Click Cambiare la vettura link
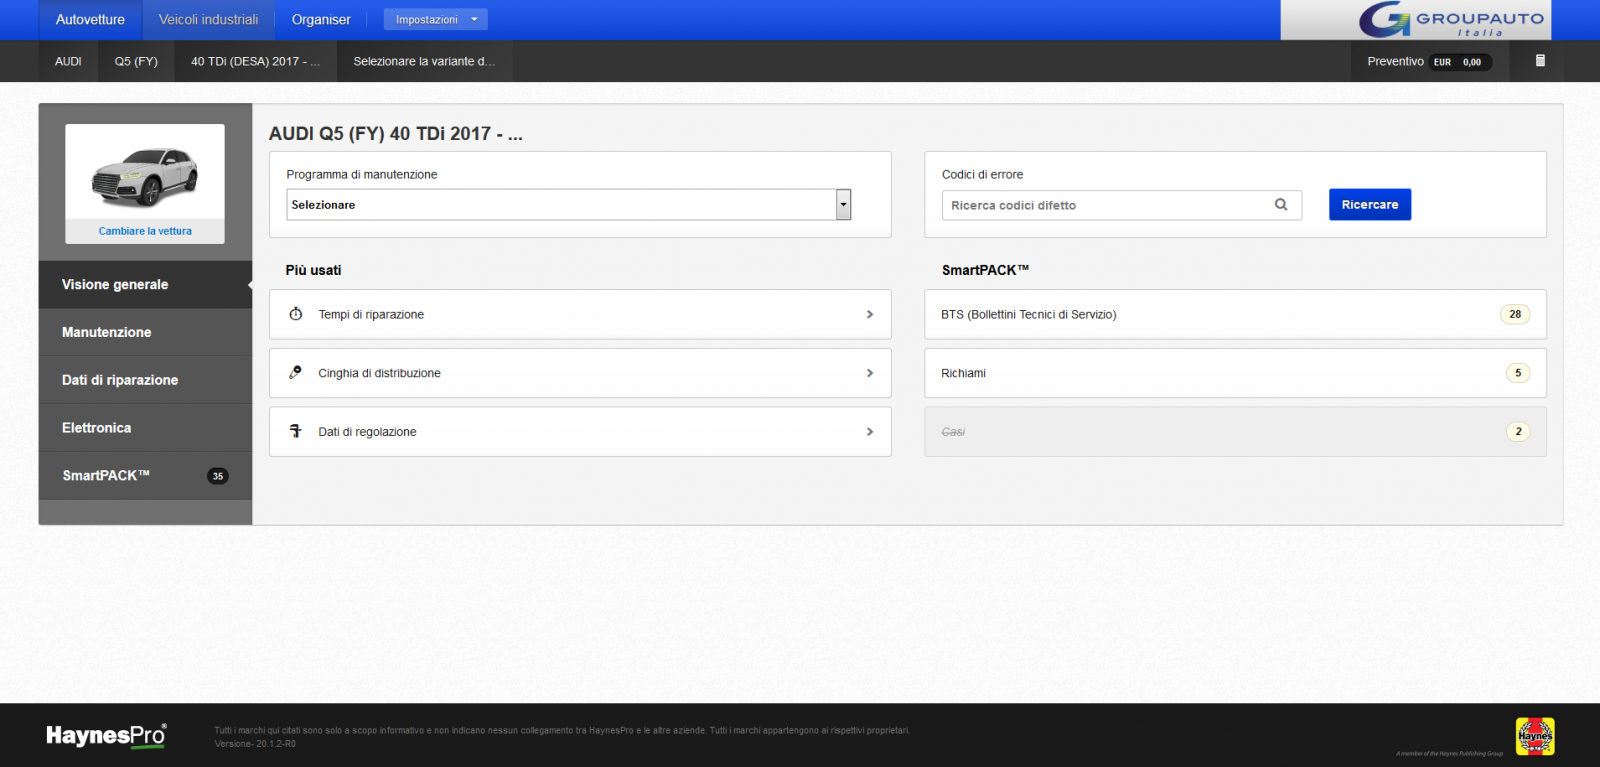1600x767 pixels. click(145, 231)
